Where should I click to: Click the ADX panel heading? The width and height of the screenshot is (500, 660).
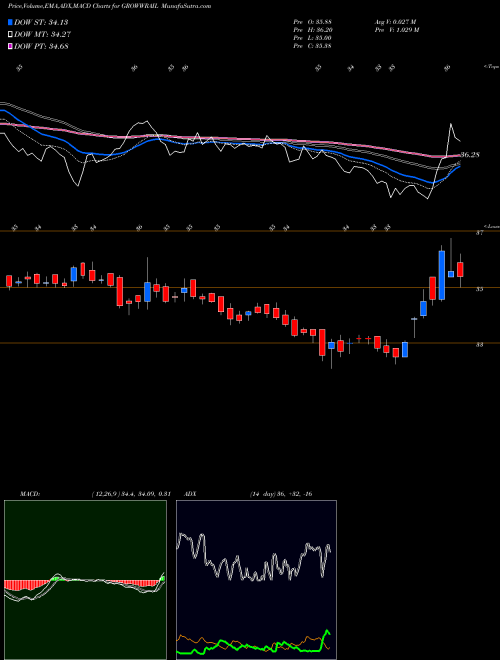(191, 494)
